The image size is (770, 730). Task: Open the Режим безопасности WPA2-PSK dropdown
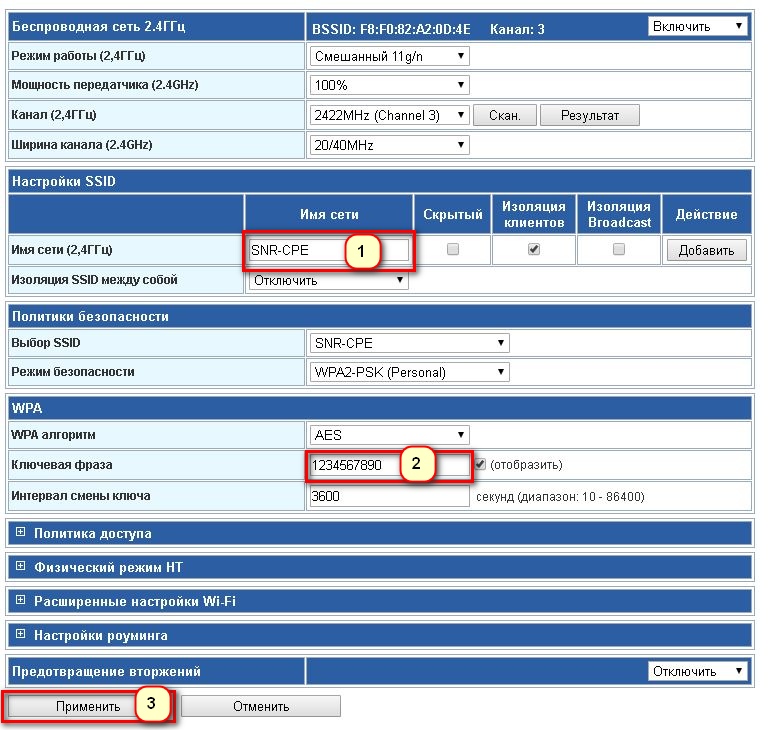pyautogui.click(x=409, y=373)
